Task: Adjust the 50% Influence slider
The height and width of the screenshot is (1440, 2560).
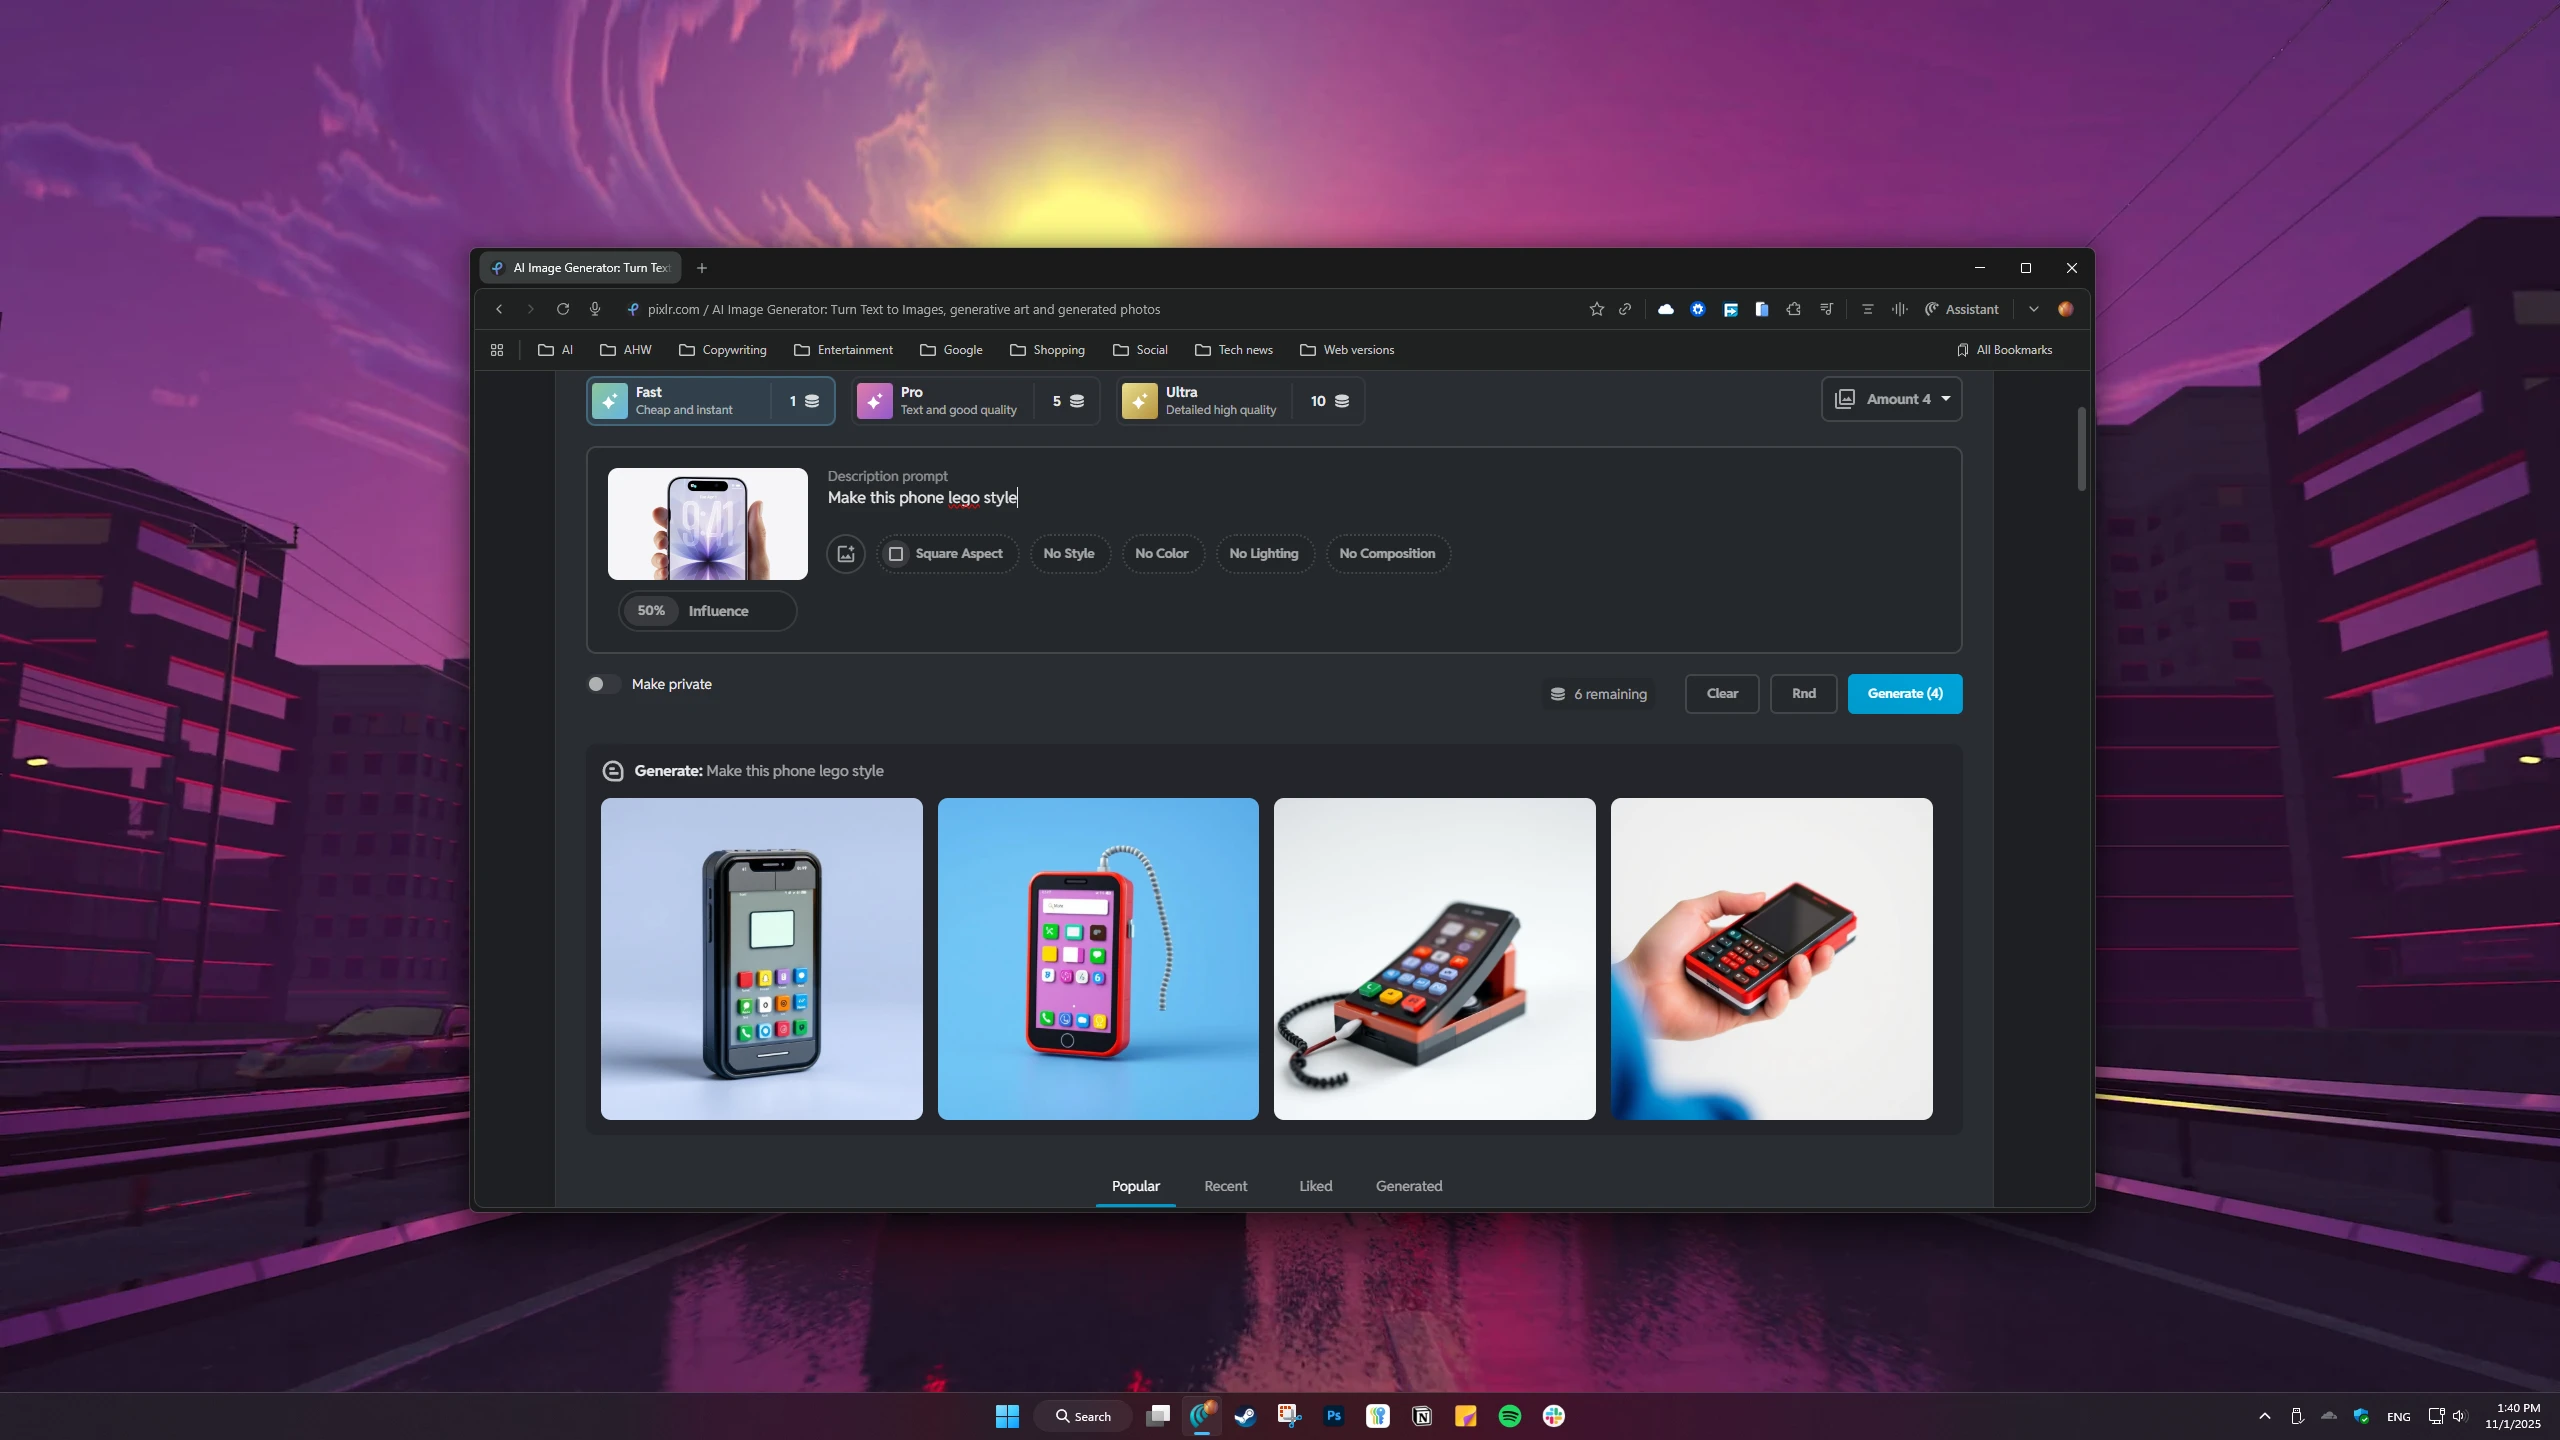Action: [707, 611]
